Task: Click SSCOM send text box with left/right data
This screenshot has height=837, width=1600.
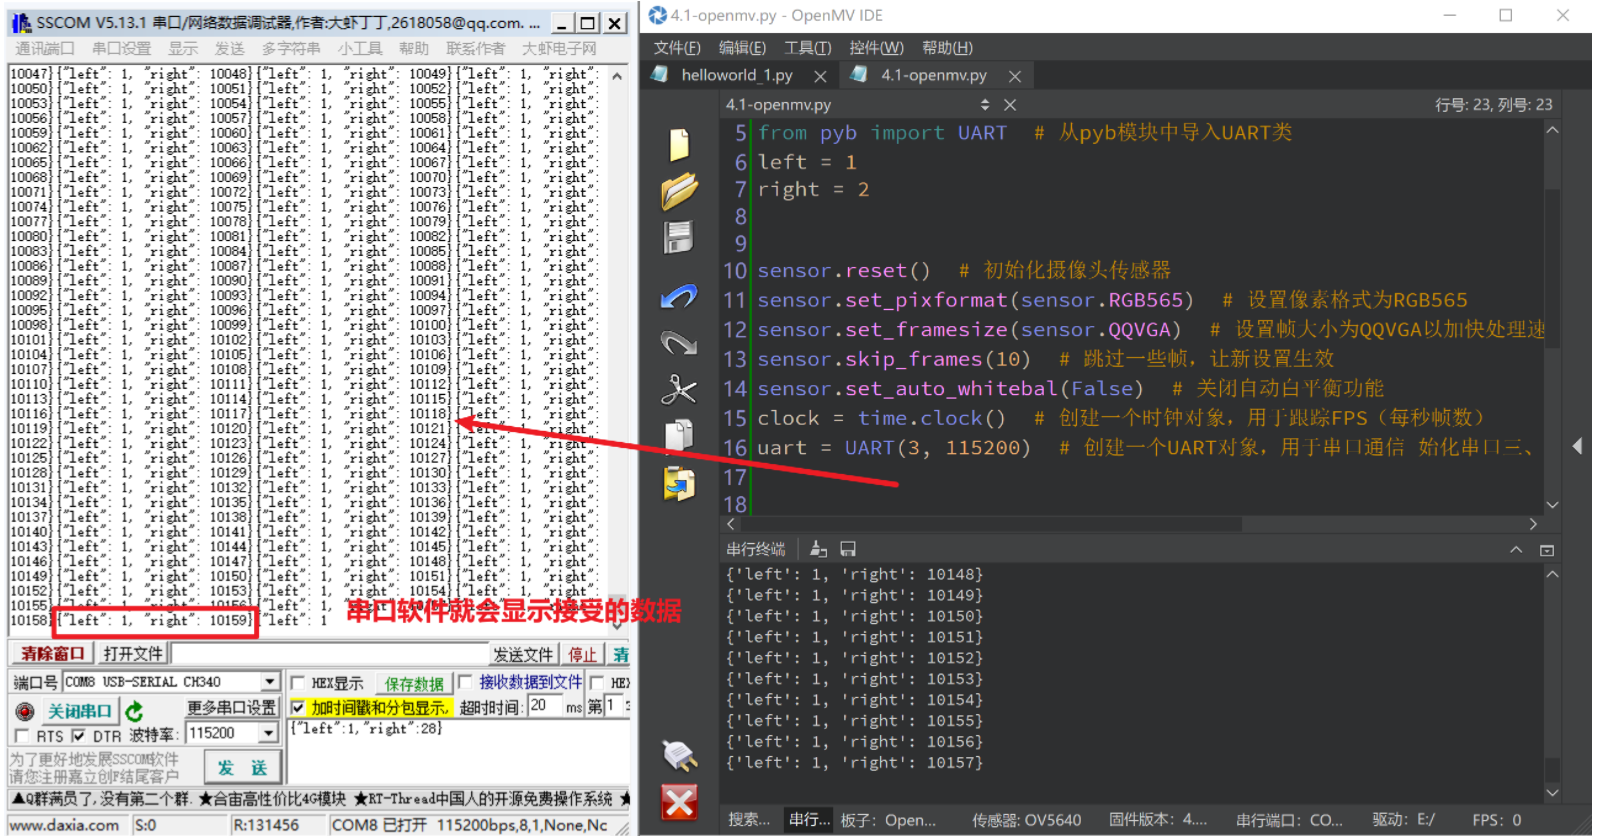Action: click(x=457, y=752)
